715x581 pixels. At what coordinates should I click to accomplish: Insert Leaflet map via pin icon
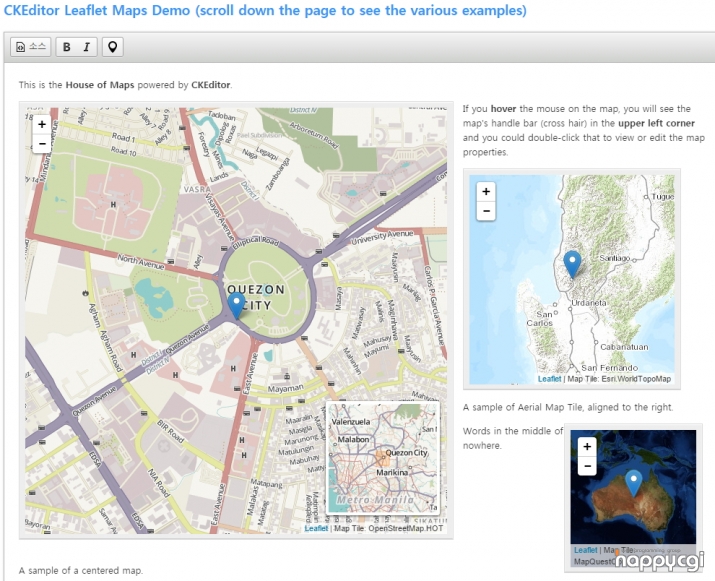112,47
